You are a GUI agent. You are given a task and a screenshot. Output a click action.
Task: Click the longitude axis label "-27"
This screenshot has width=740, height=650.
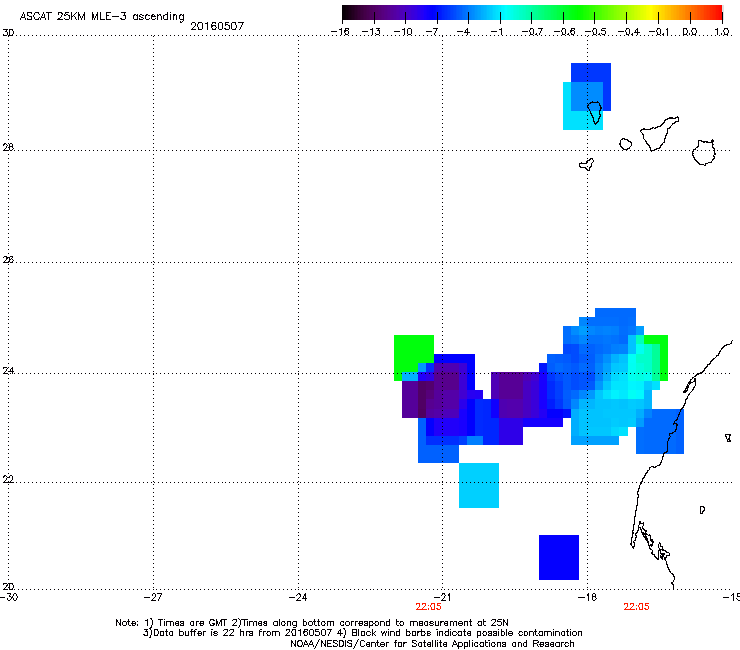click(153, 597)
